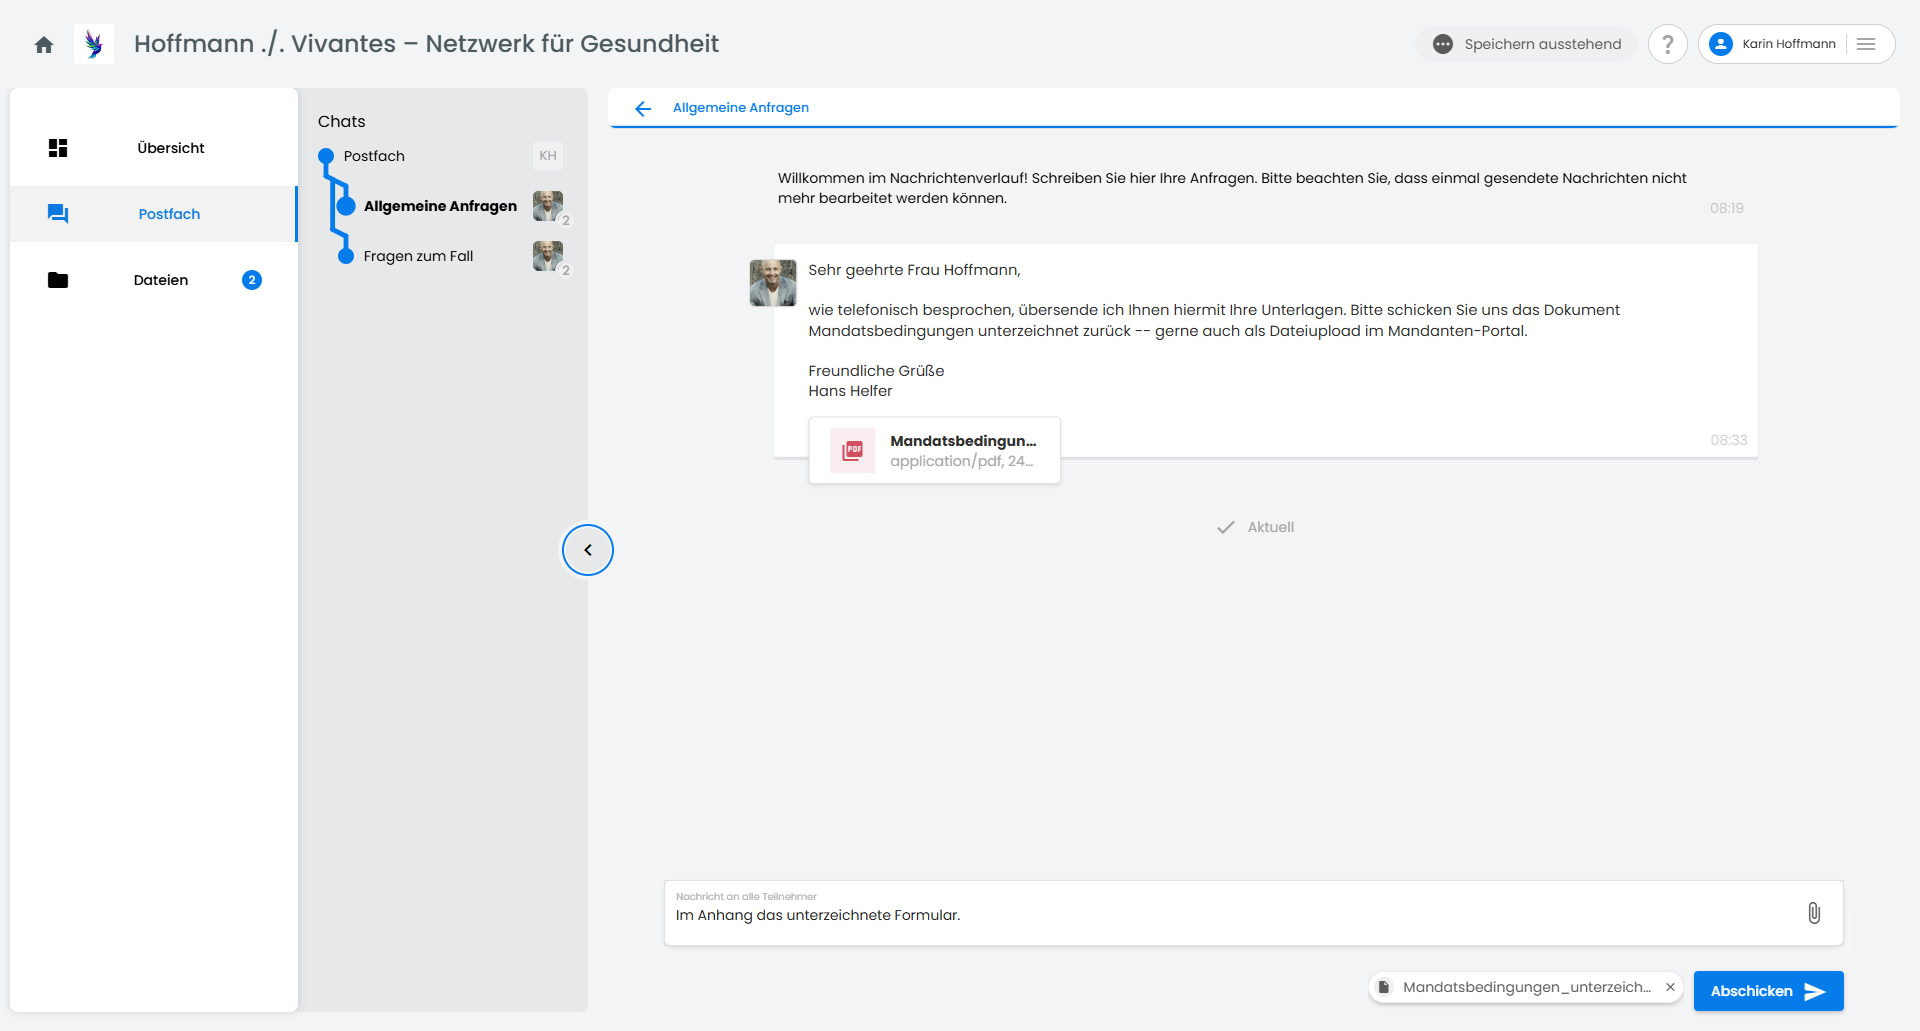Image resolution: width=1920 pixels, height=1031 pixels.
Task: Open the Dateien section
Action: coord(154,280)
